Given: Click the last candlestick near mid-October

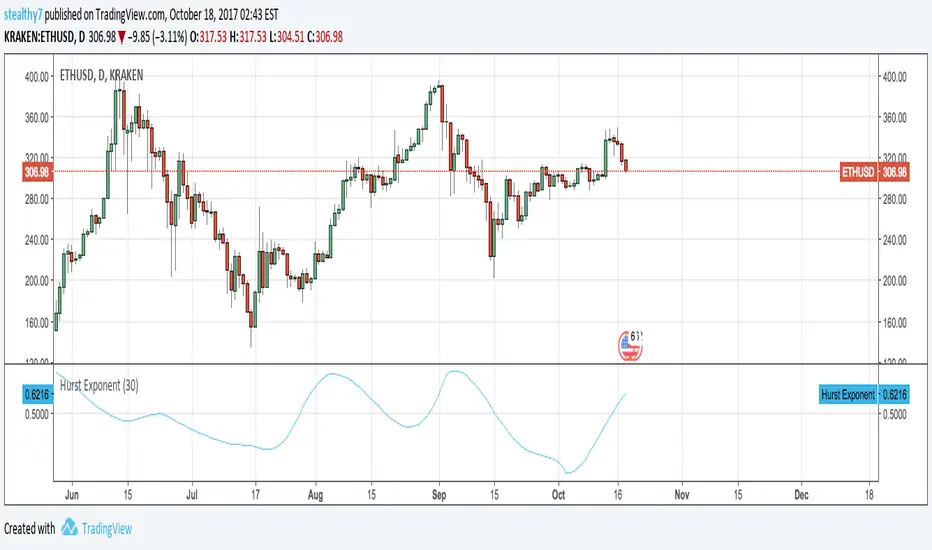Looking at the screenshot, I should (626, 165).
